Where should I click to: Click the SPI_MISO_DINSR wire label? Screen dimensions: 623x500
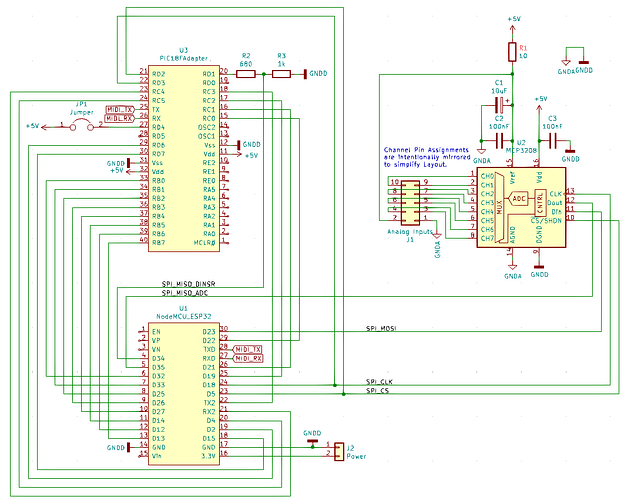pos(188,284)
